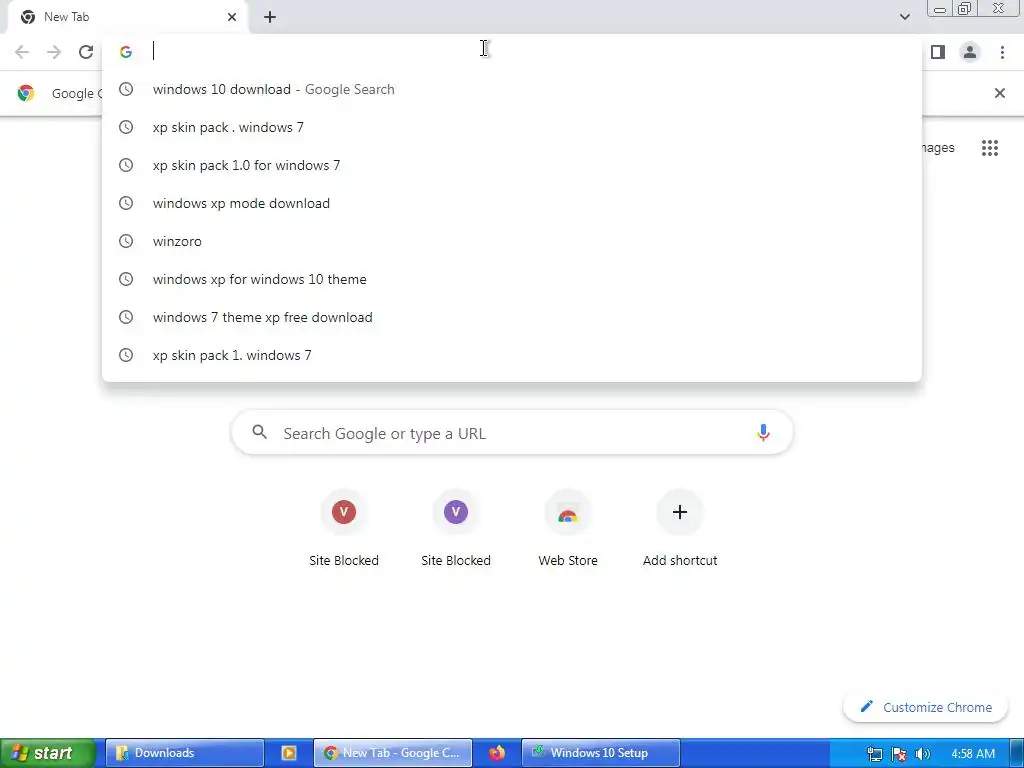The width and height of the screenshot is (1024, 768).
Task: Click the history clock icon beside "winzoro"
Action: [126, 241]
